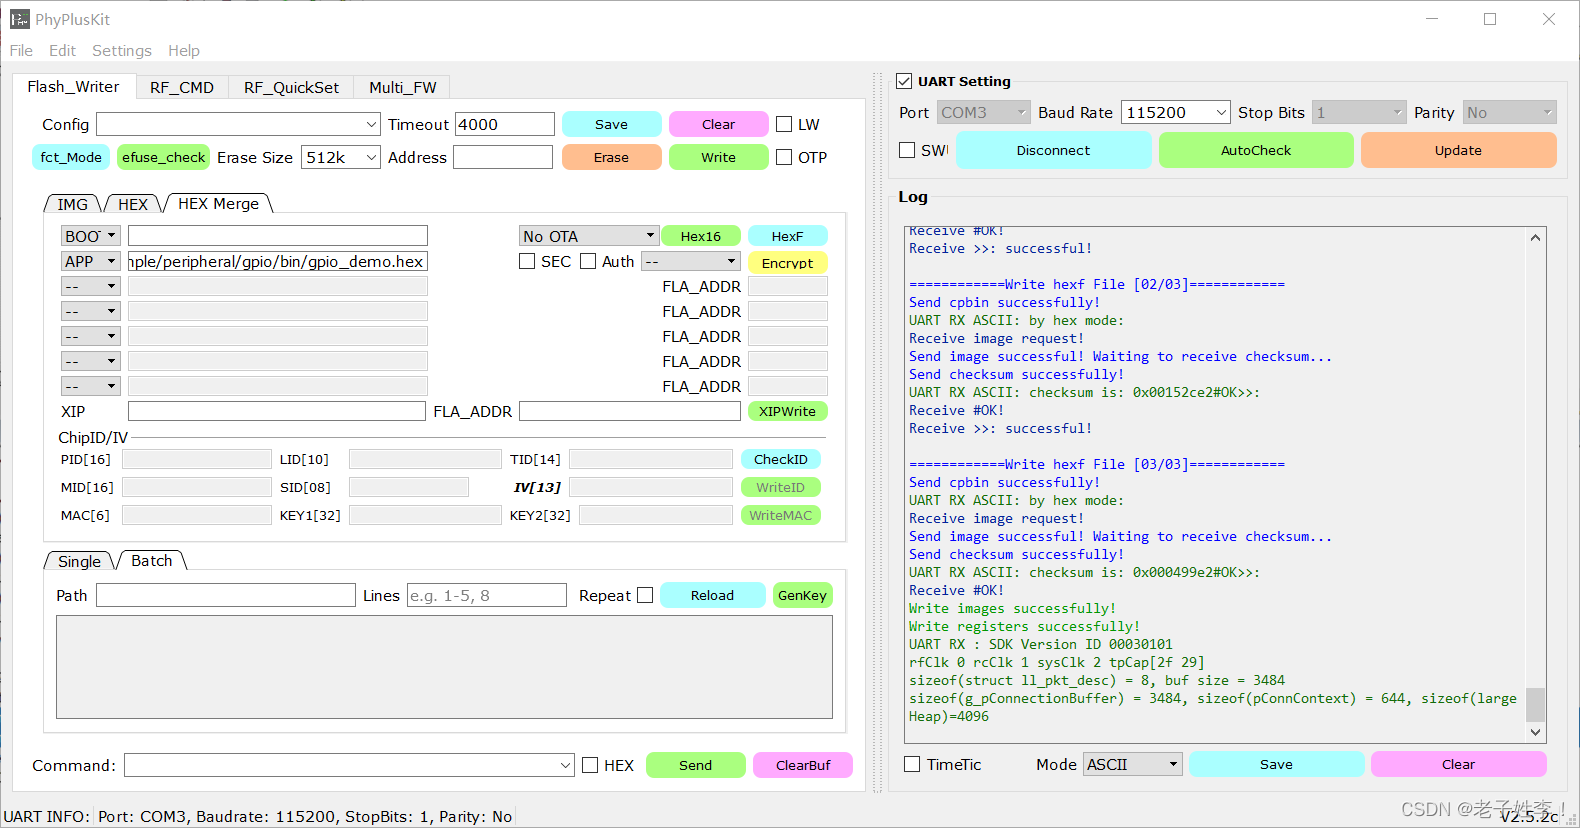Open the BOOT type dropdown
The height and width of the screenshot is (828, 1580).
(x=91, y=236)
